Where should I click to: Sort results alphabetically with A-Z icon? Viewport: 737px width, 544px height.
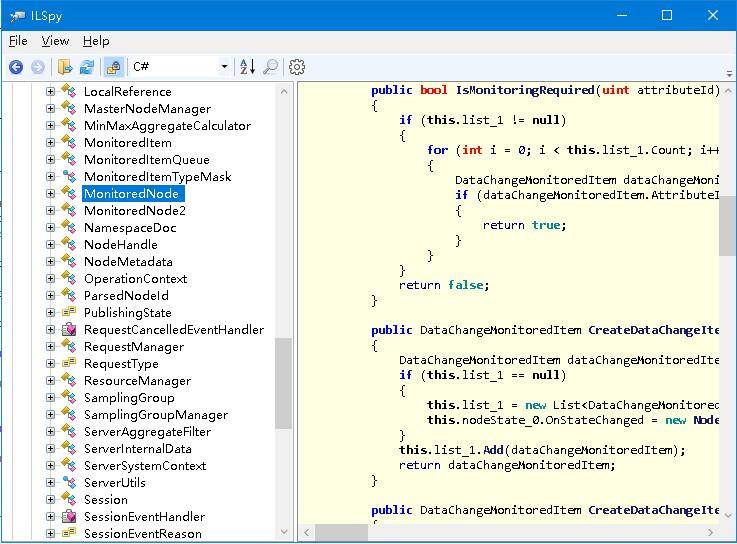tap(248, 67)
